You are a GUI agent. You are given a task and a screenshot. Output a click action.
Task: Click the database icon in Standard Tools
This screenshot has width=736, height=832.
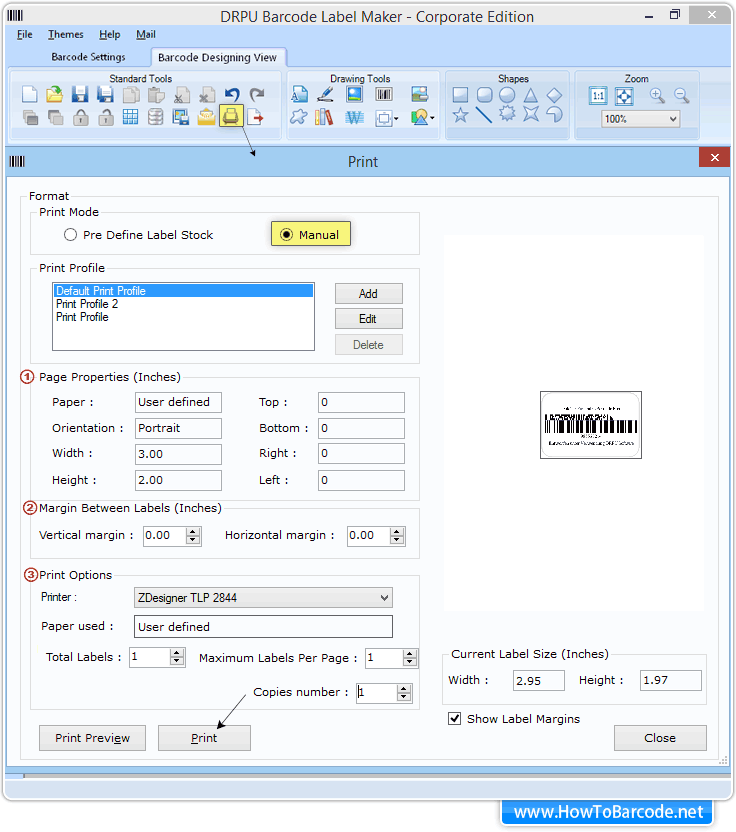[156, 117]
